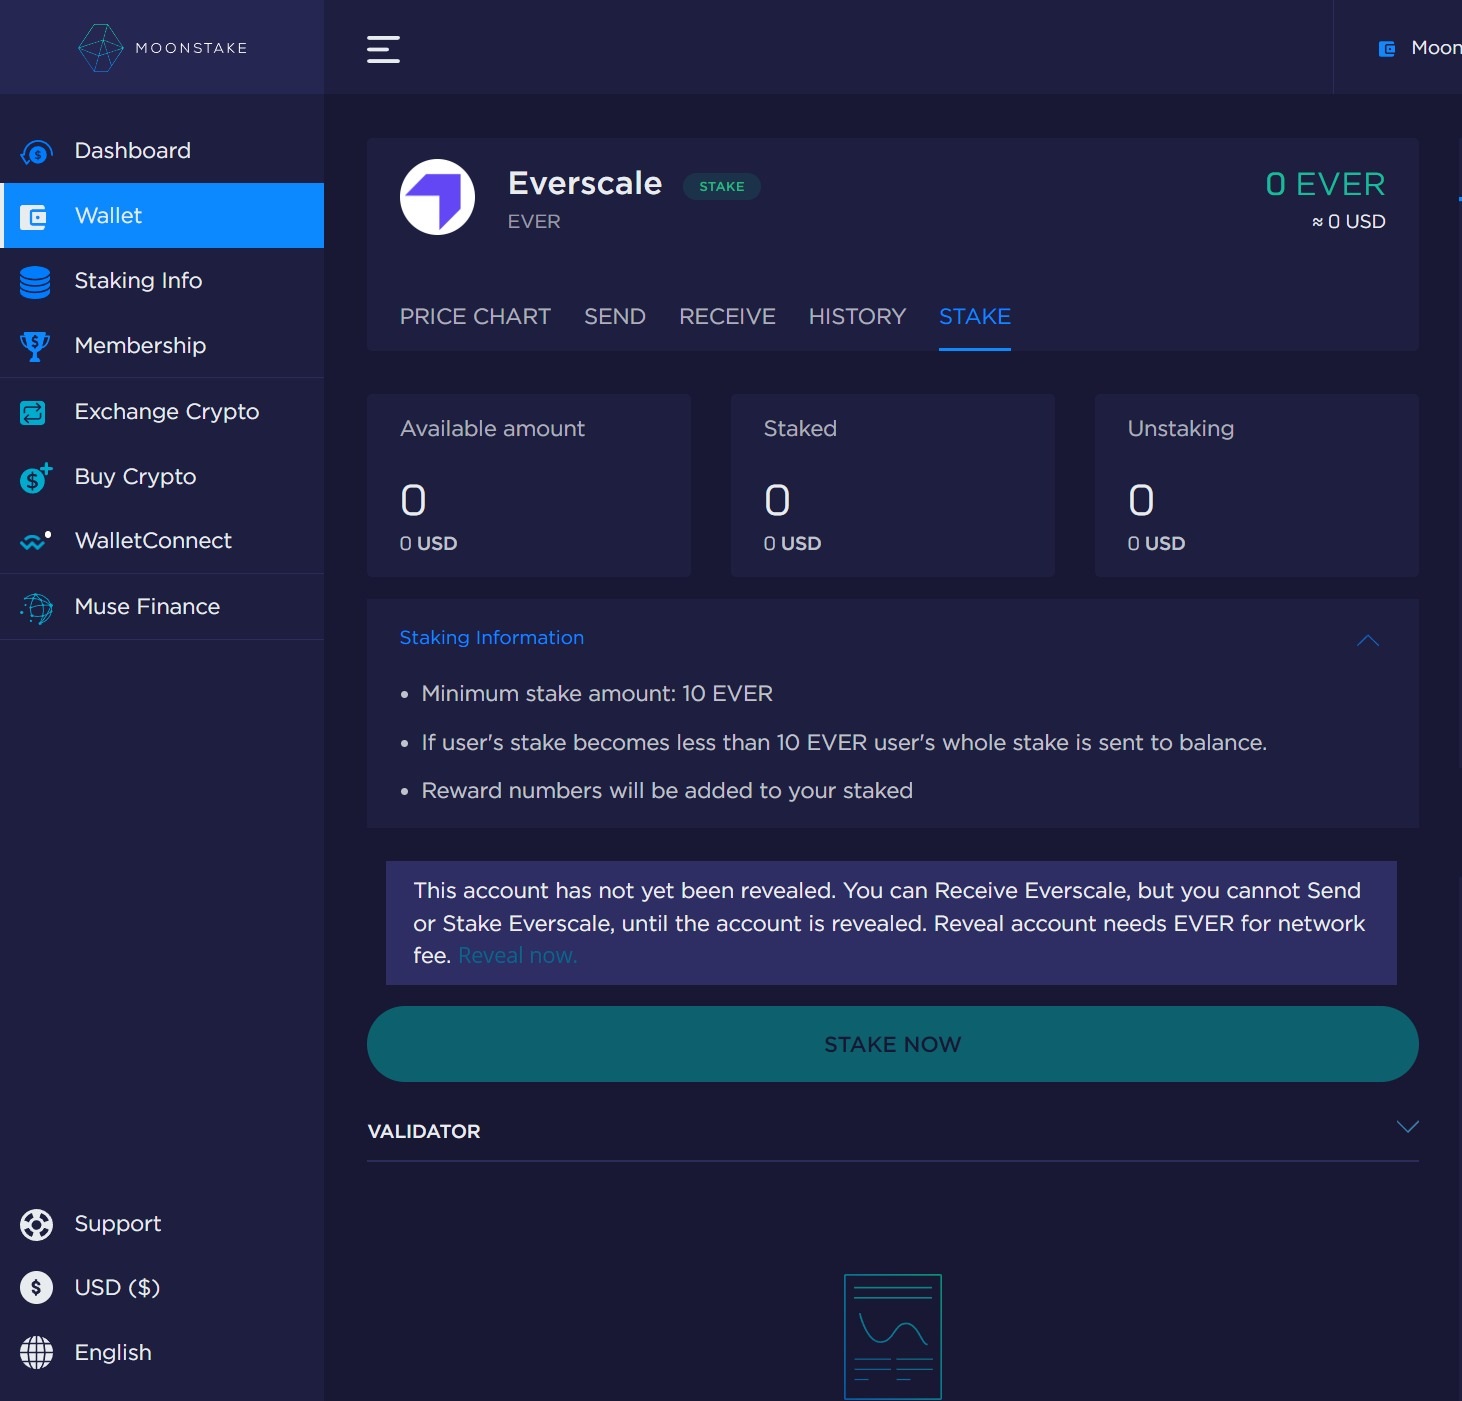Click the Moonstake logo in header
The width and height of the screenshot is (1462, 1401).
[162, 48]
